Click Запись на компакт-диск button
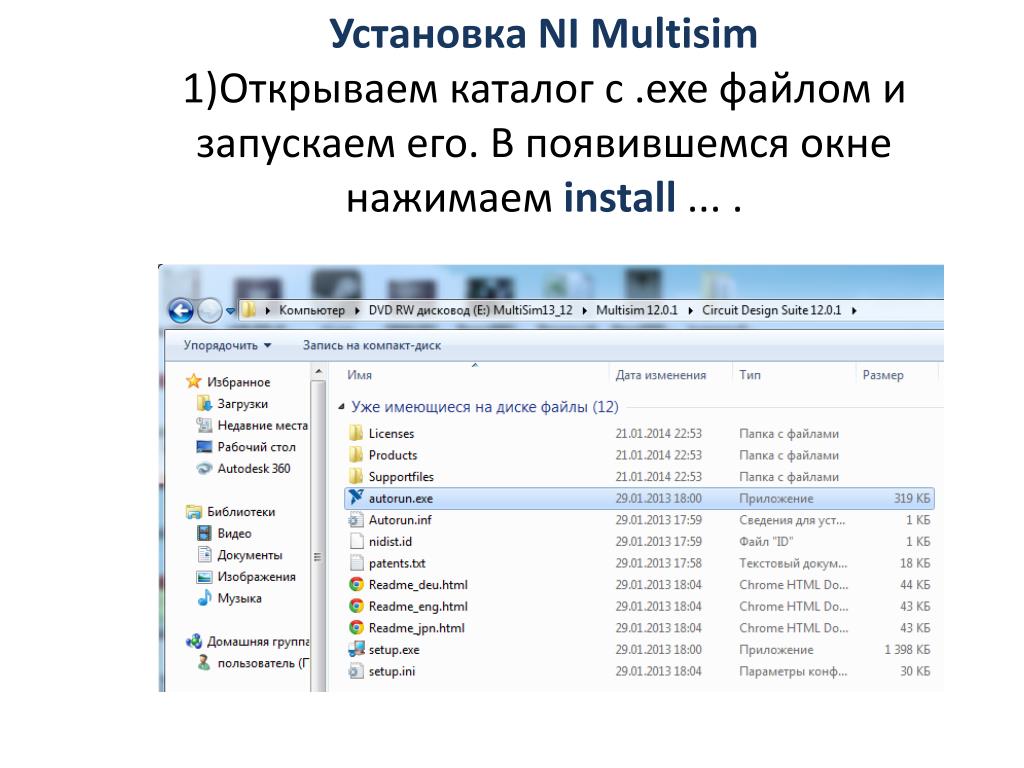 point(372,345)
